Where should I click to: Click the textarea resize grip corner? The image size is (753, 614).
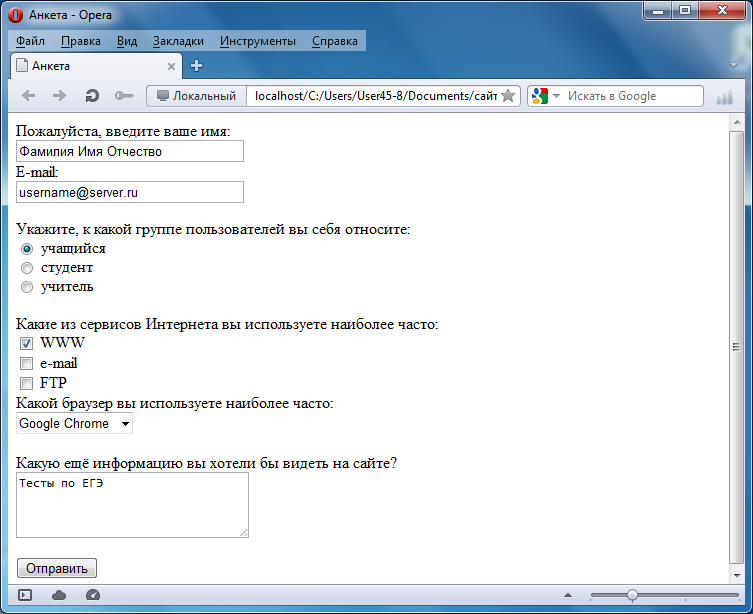pyautogui.click(x=244, y=533)
